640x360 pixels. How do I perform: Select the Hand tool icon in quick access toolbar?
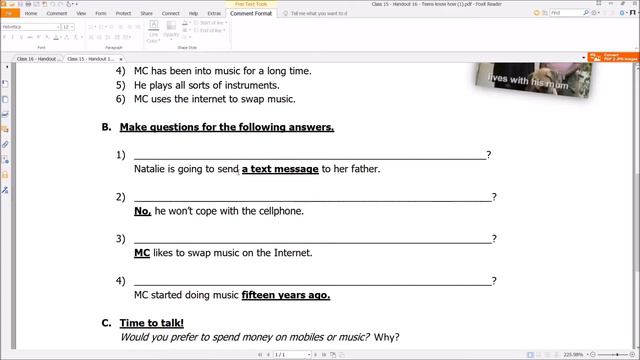coord(69,4)
